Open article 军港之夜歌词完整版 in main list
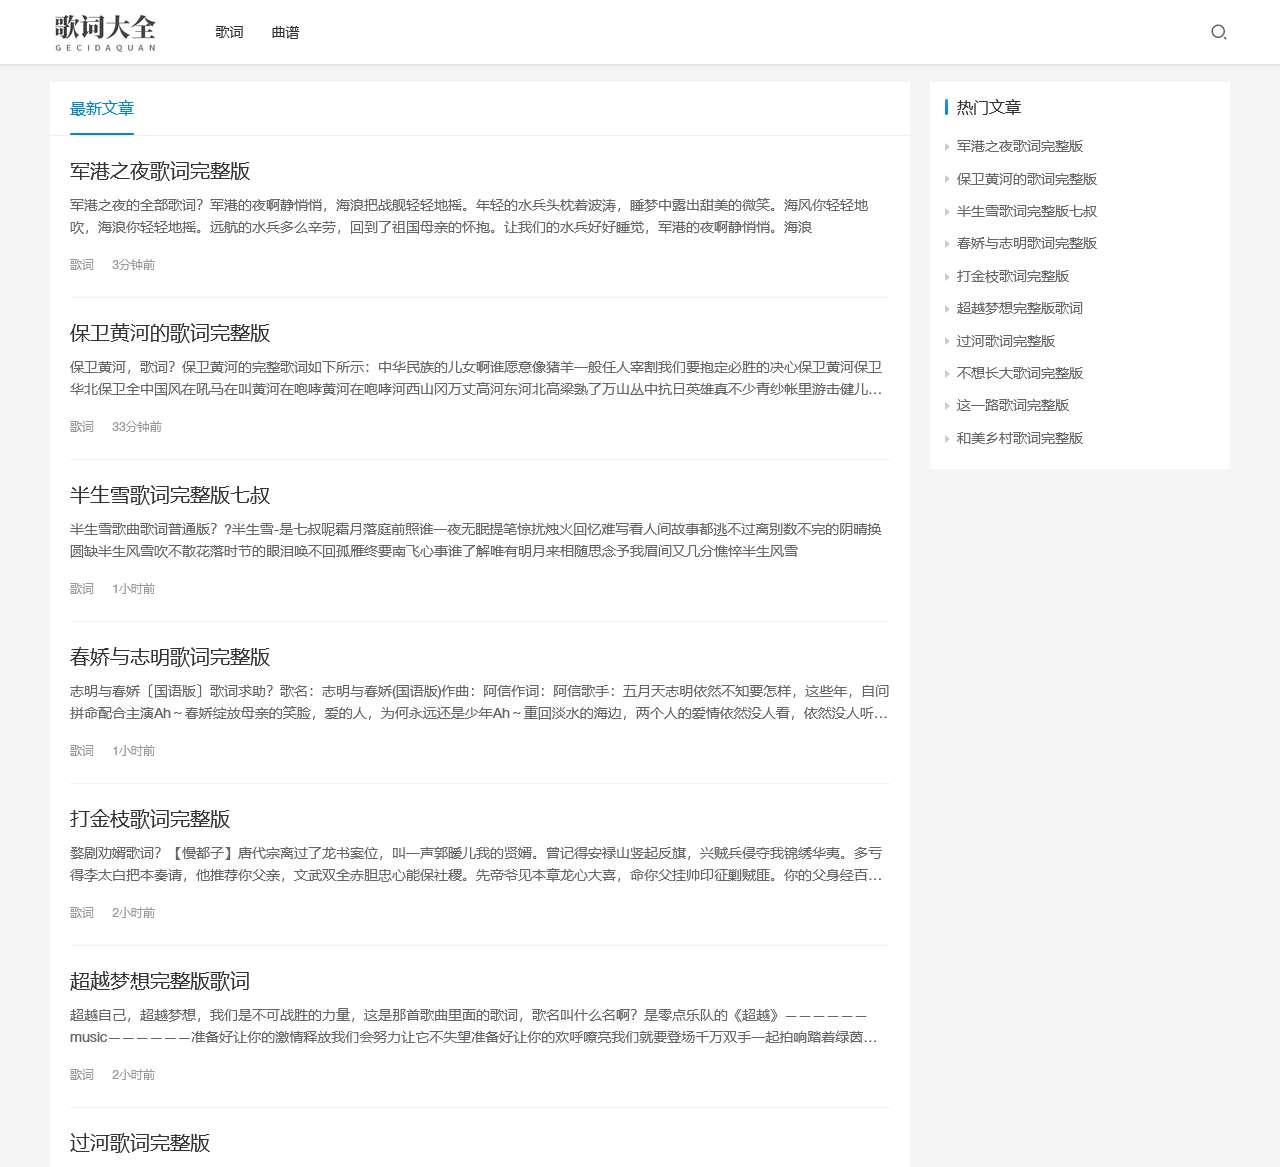The height and width of the screenshot is (1167, 1280). [x=160, y=171]
